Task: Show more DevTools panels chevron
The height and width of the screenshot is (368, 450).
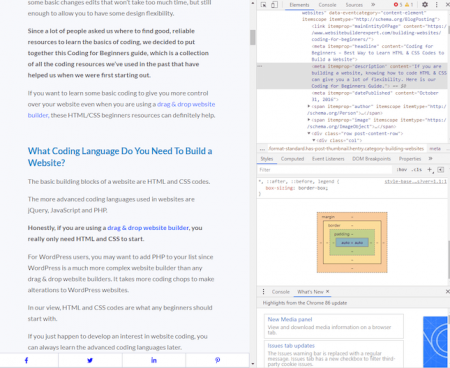Action: 373,5
